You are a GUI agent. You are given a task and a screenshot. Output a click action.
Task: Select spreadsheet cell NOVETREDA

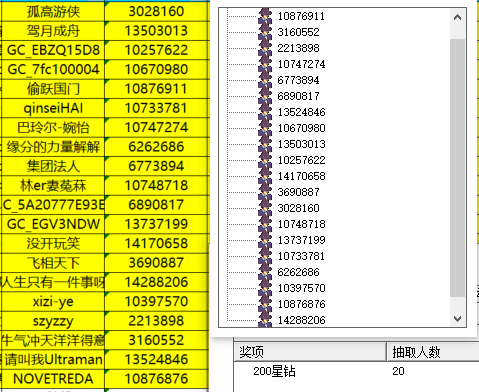(x=53, y=379)
